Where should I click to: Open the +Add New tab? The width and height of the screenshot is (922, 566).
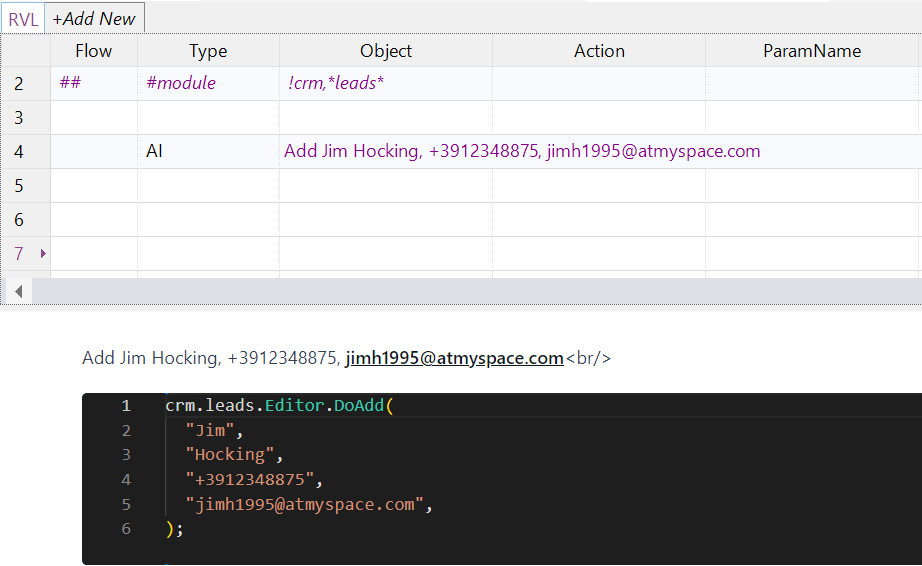(94, 18)
